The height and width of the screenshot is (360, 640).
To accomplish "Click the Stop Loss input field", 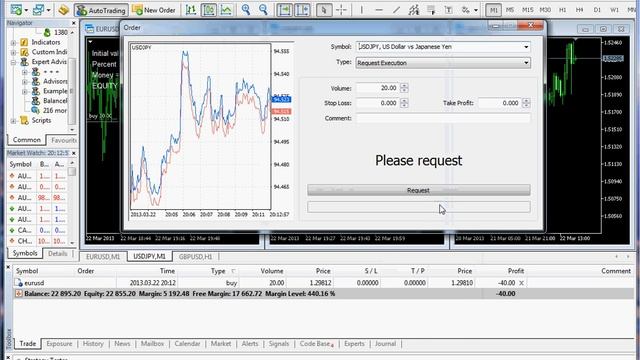I will pyautogui.click(x=378, y=103).
